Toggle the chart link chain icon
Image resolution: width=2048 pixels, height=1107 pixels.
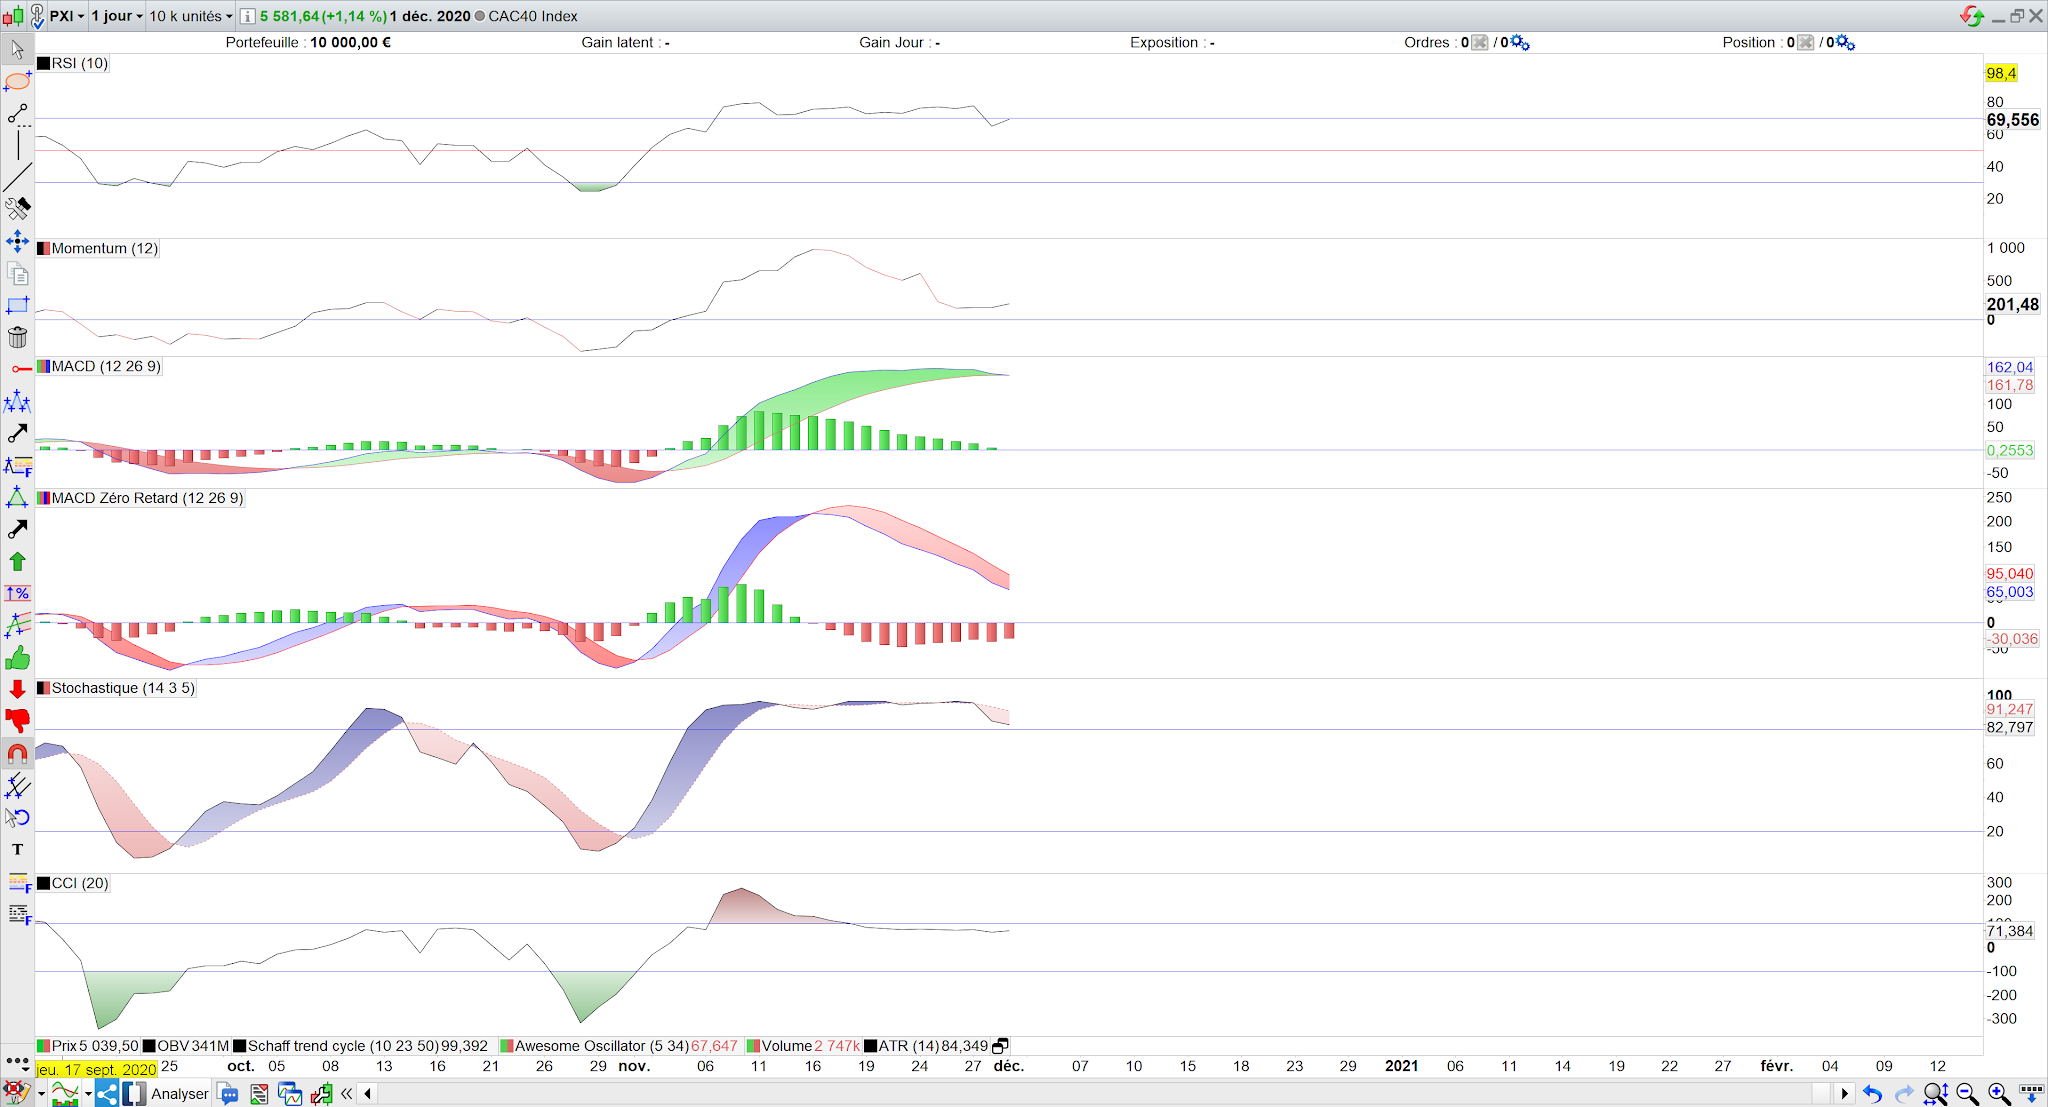(x=37, y=16)
